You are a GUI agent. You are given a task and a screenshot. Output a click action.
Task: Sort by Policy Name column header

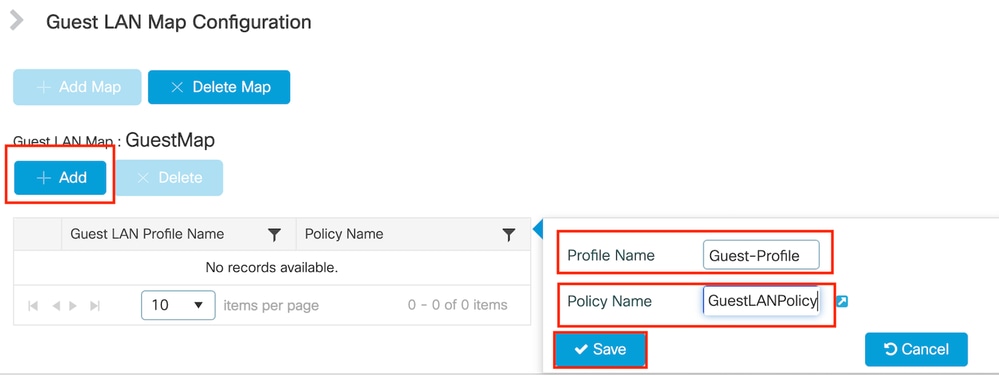tap(344, 234)
